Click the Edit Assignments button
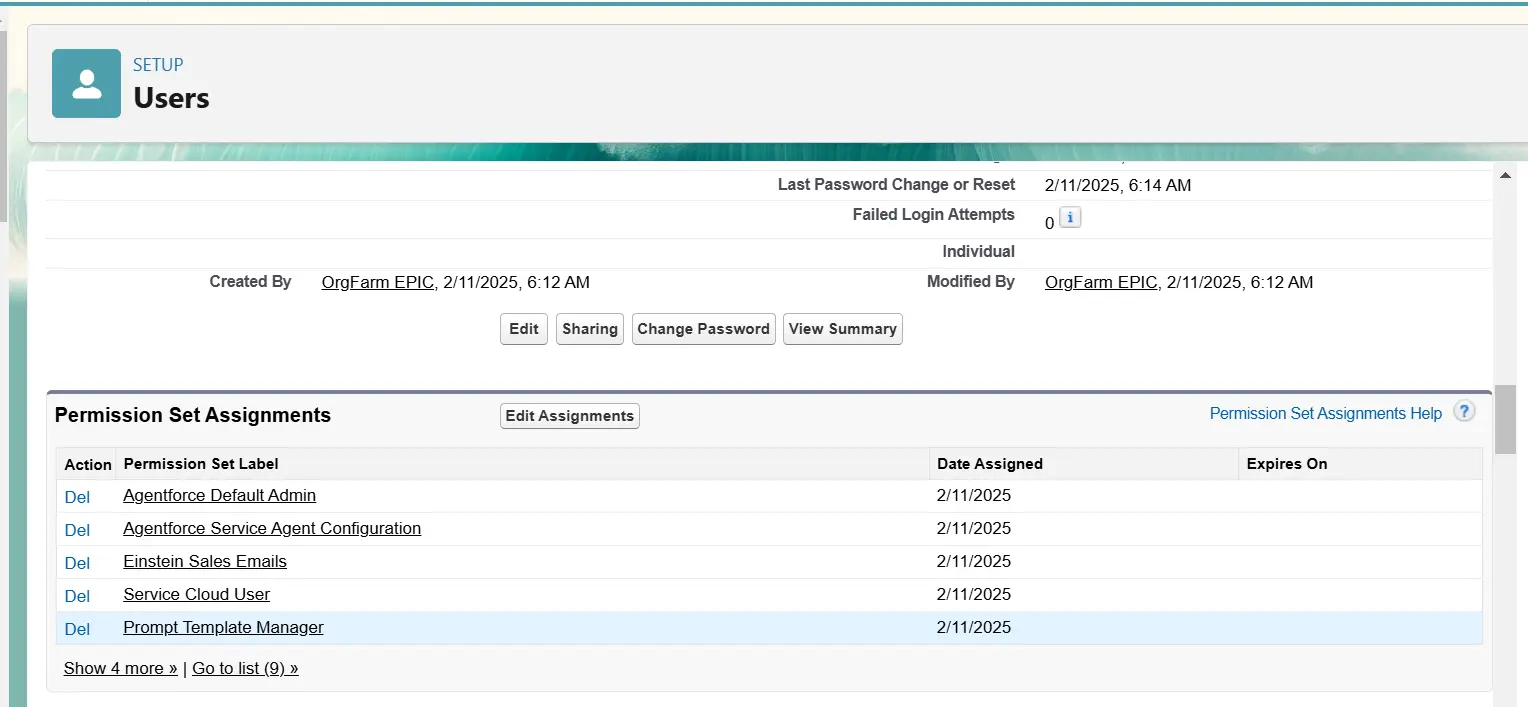Screen dimensions: 1528x707 coord(570,416)
